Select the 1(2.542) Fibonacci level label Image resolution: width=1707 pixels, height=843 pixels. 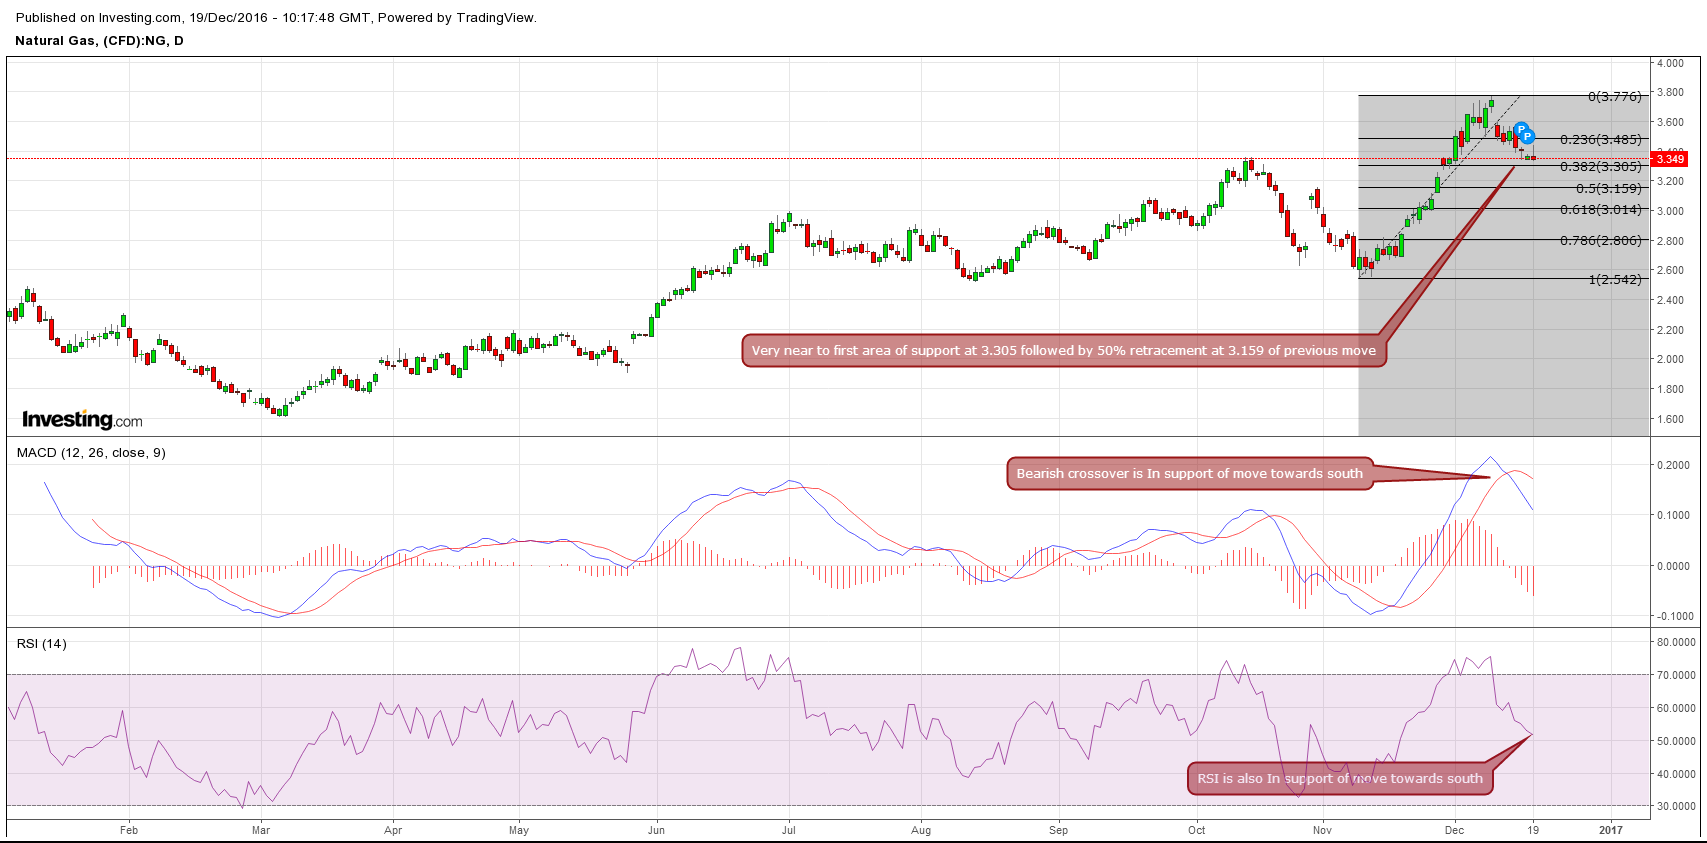[1615, 280]
